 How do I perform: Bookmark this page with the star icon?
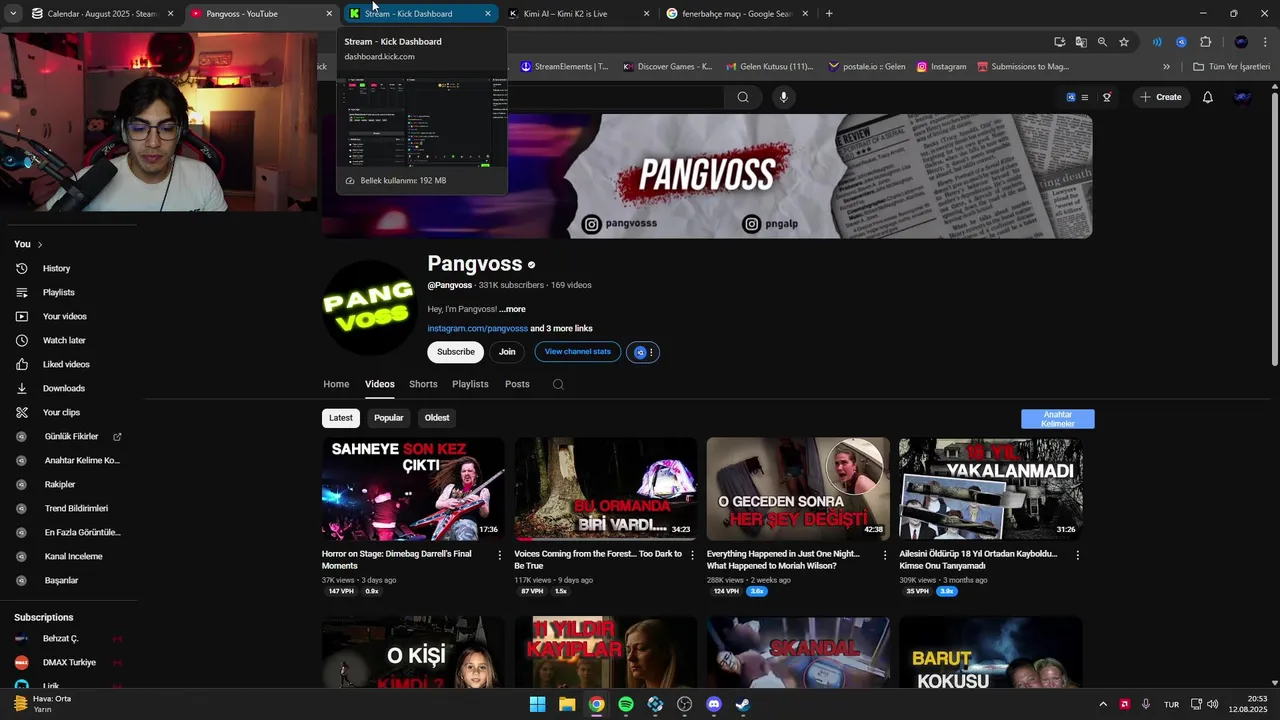(1124, 42)
